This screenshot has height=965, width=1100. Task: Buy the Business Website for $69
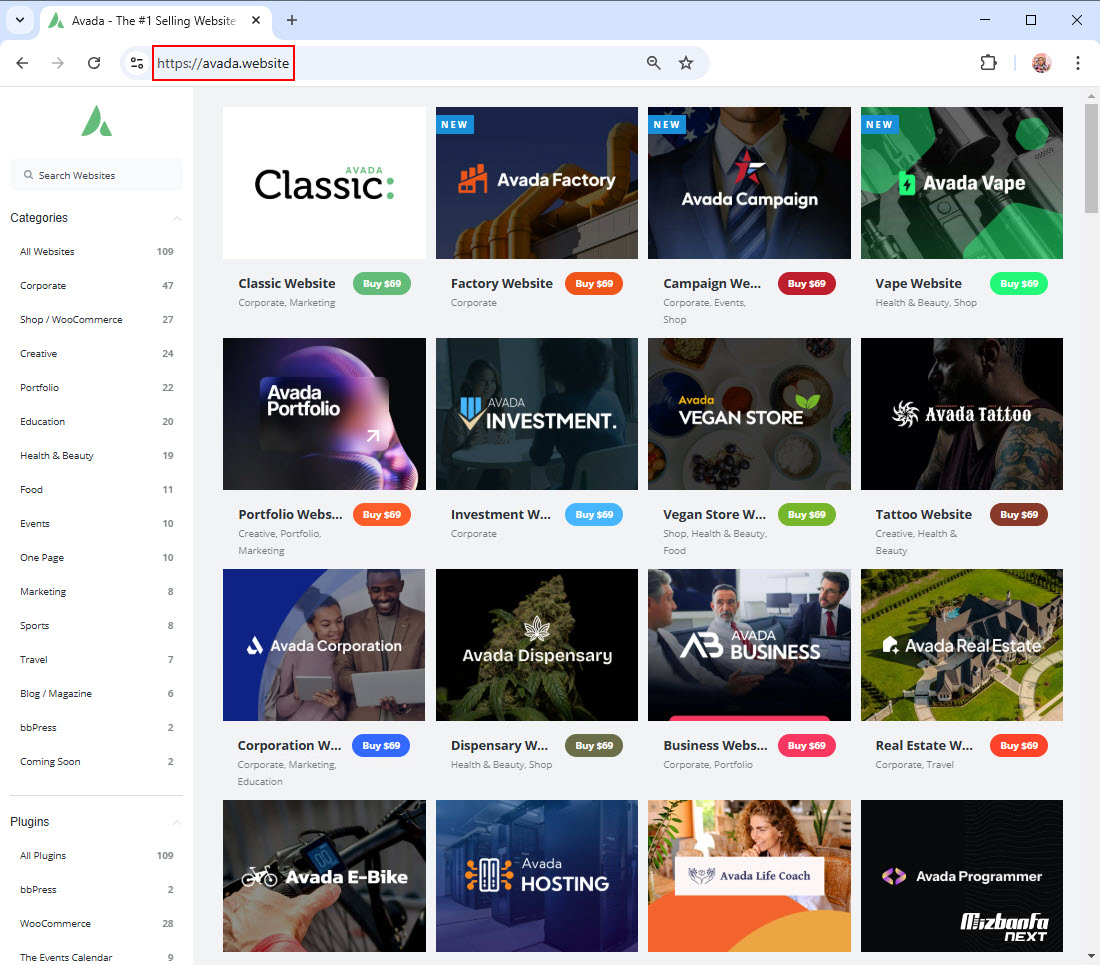pyautogui.click(x=807, y=745)
